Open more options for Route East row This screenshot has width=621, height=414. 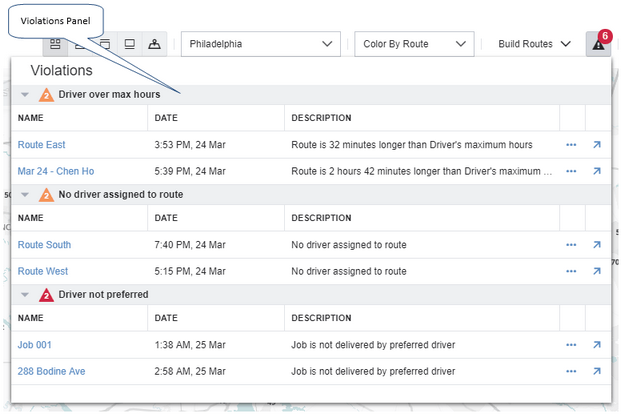tap(571, 145)
